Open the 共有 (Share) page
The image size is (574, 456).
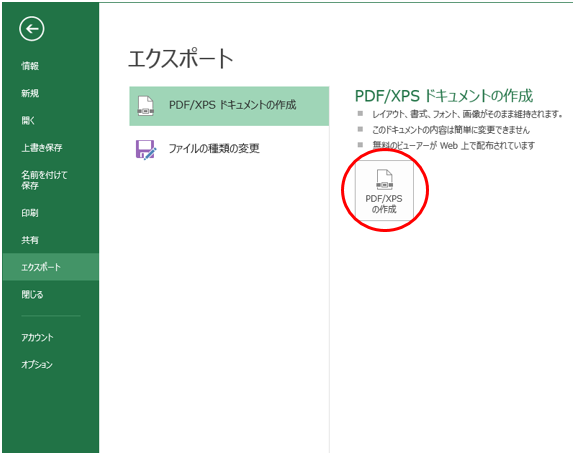click(x=30, y=240)
